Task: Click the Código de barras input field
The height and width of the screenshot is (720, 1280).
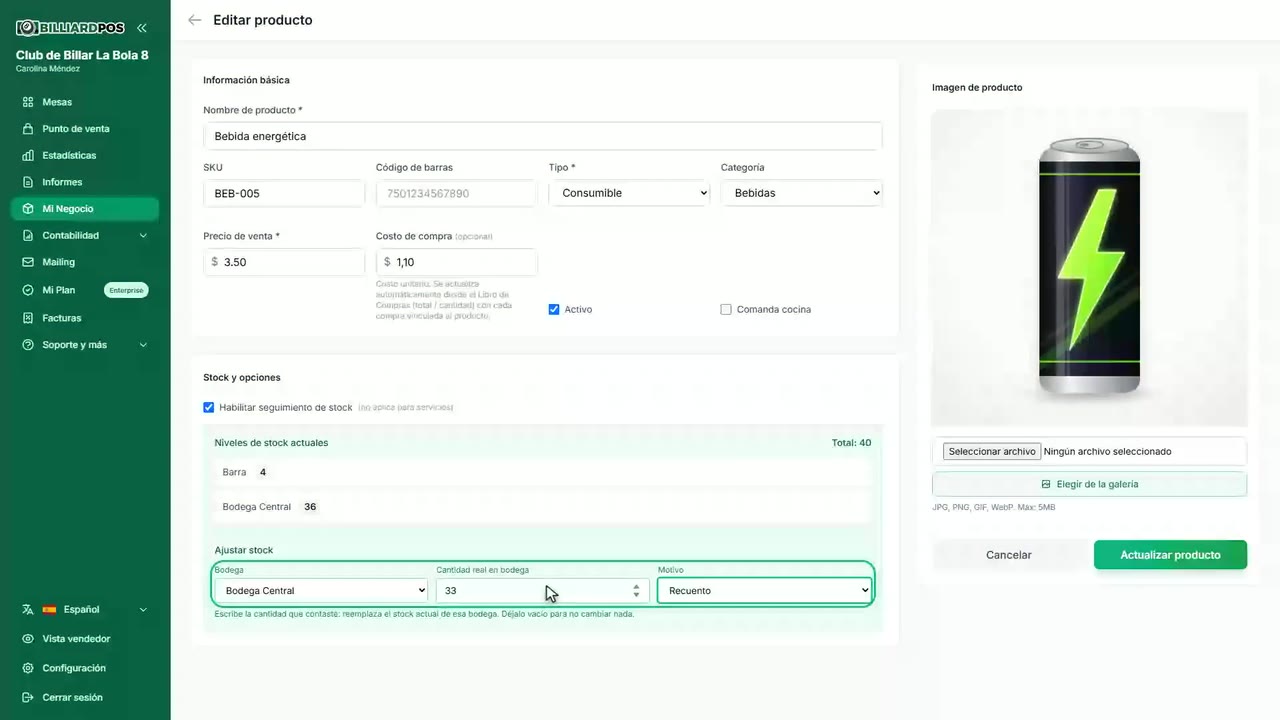Action: (457, 193)
